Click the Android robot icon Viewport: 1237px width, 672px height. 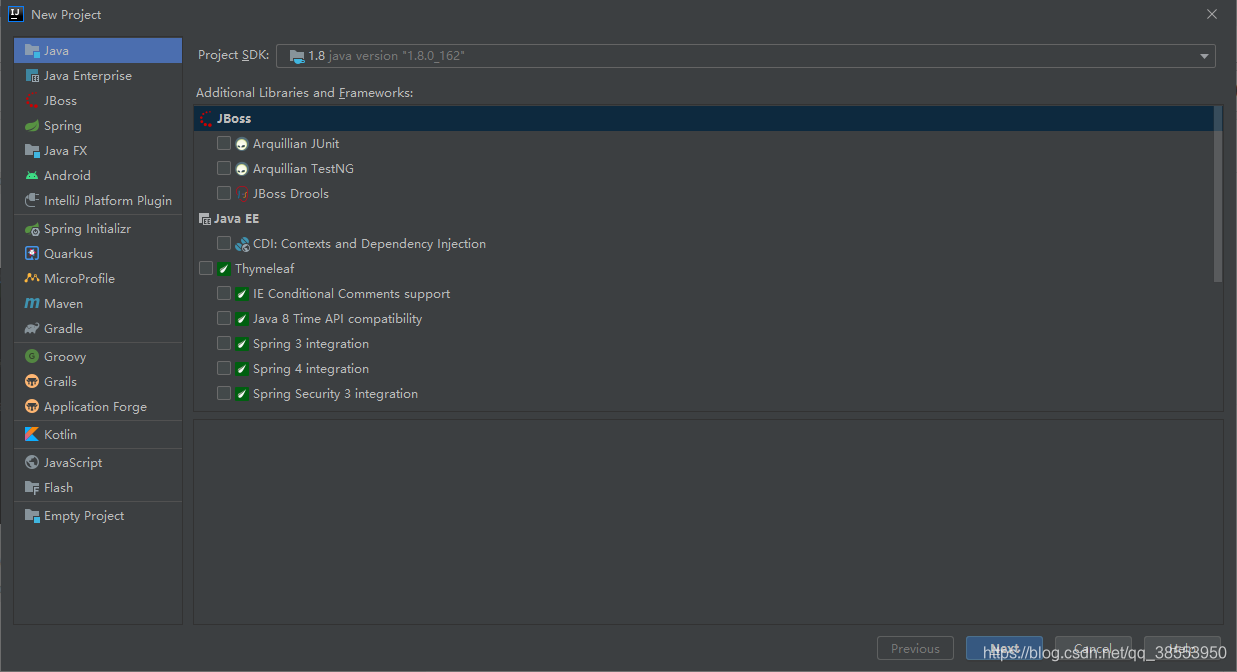[32, 176]
